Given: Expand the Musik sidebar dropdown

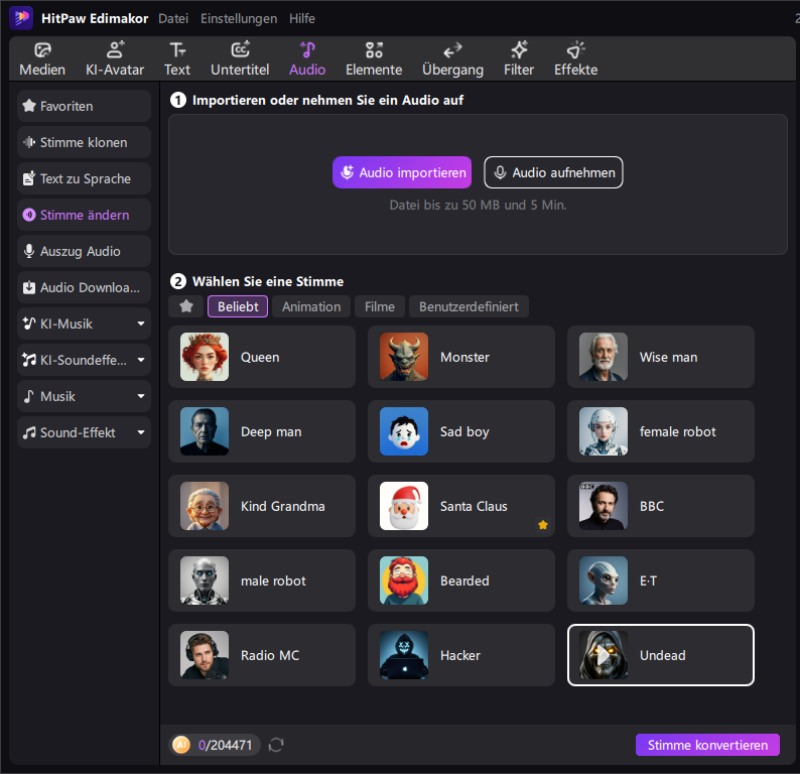Looking at the screenshot, I should (141, 396).
